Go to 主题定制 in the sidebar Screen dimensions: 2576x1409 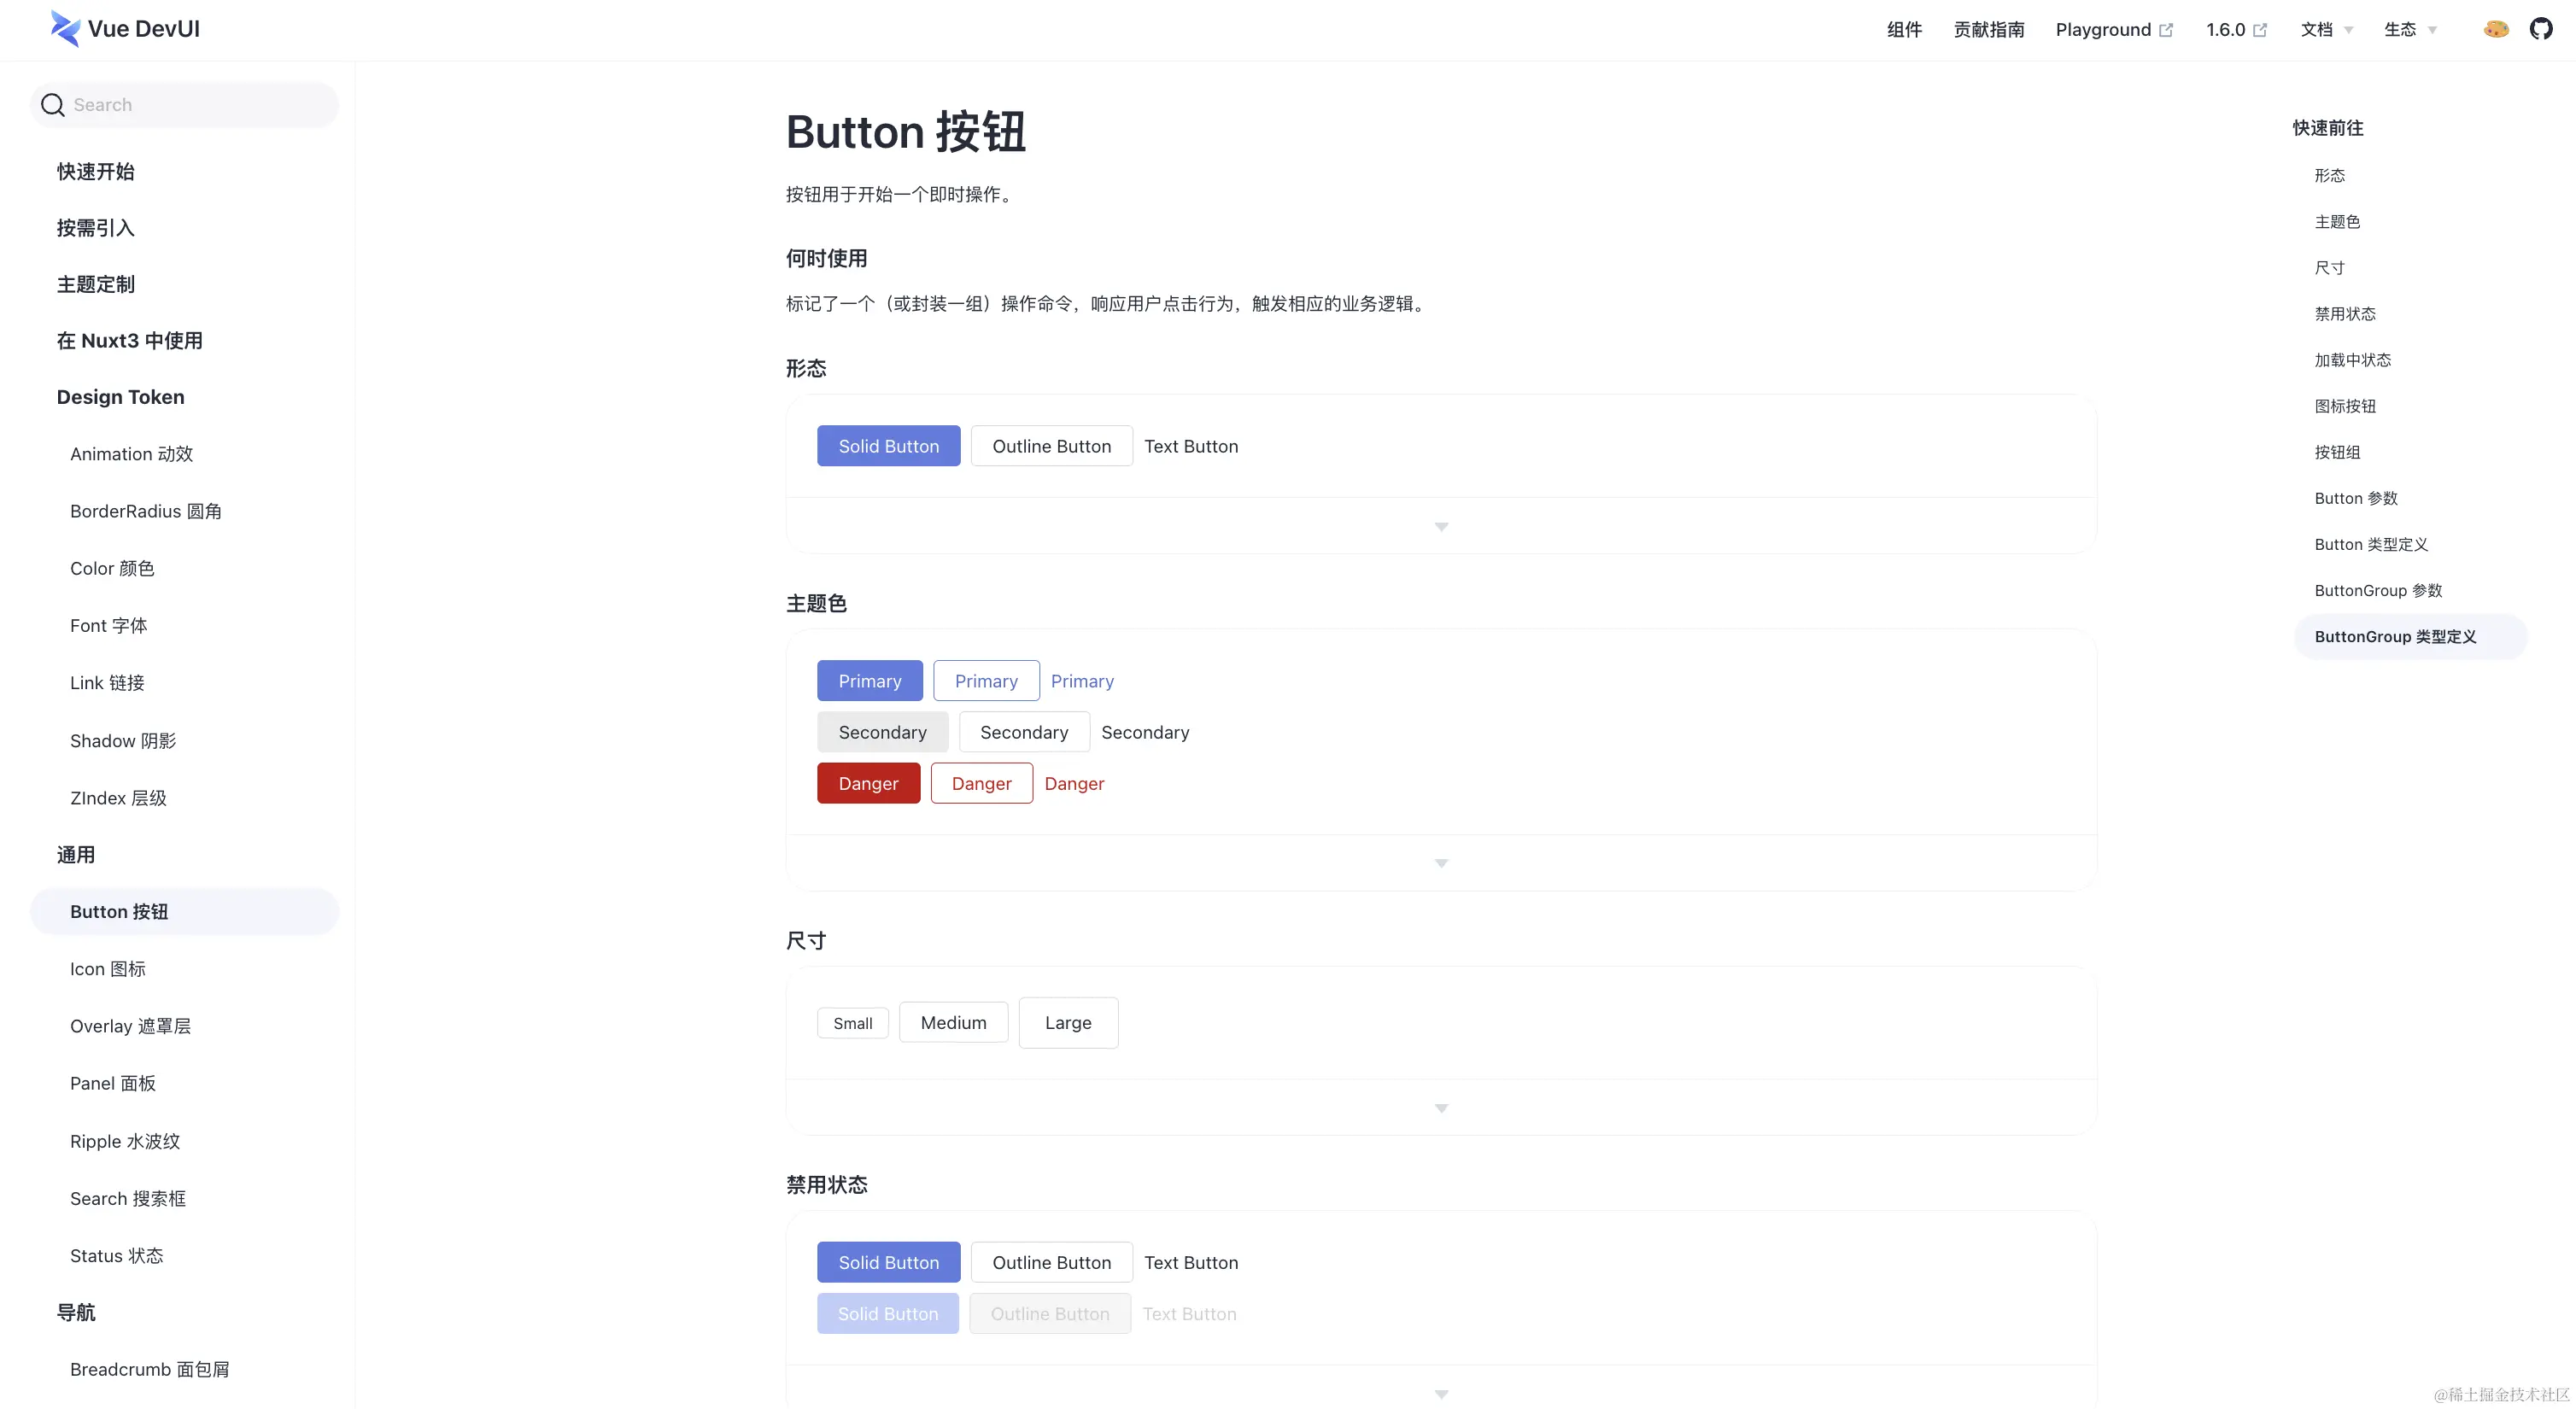click(x=95, y=284)
